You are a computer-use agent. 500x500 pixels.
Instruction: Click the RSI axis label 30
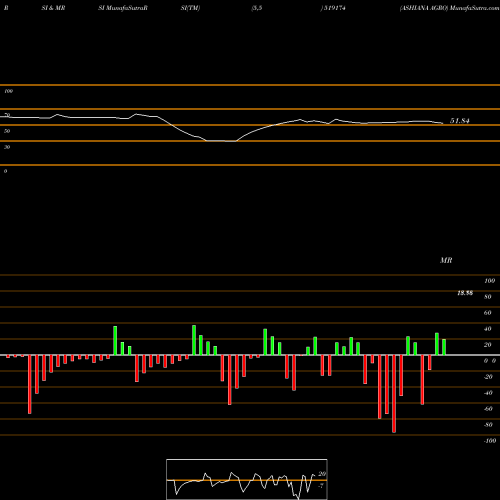(x=7, y=147)
